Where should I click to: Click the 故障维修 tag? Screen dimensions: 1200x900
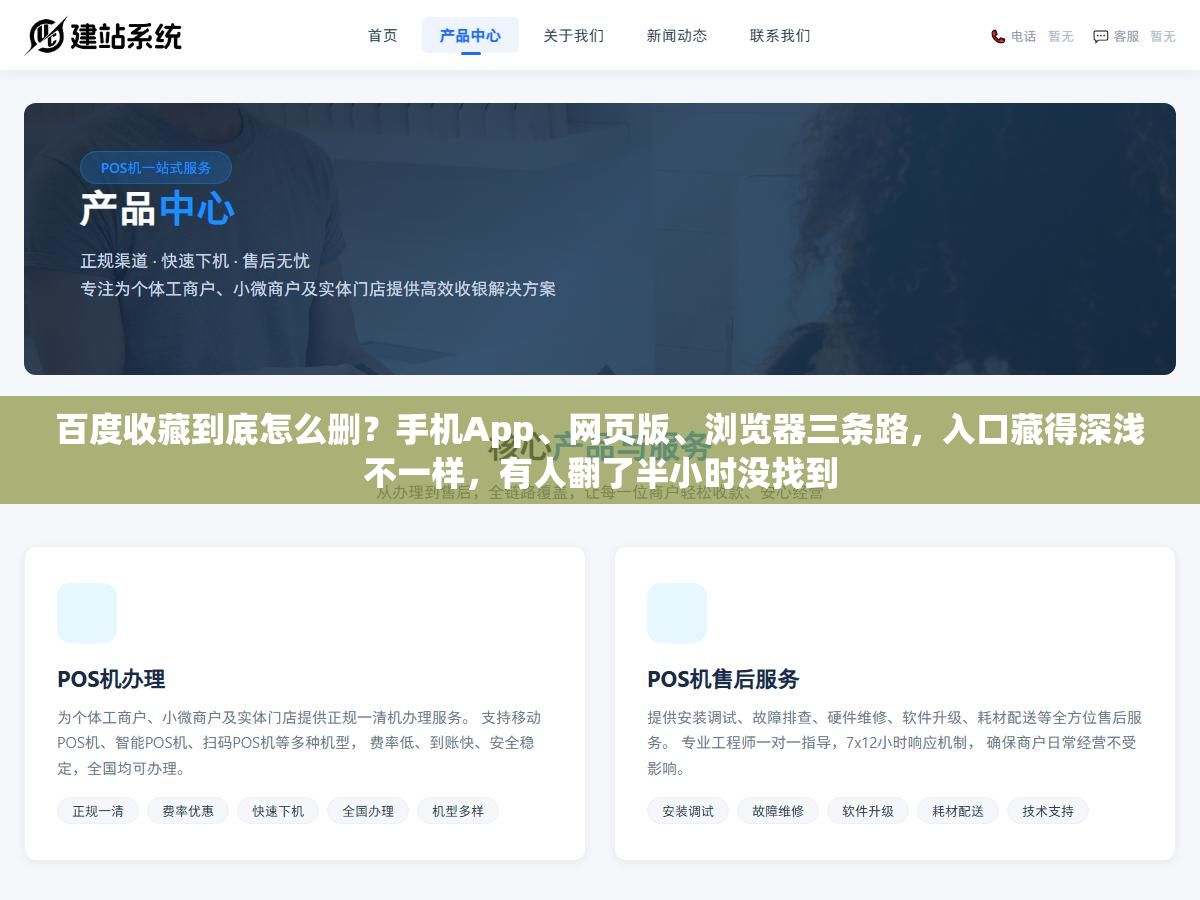point(778,811)
